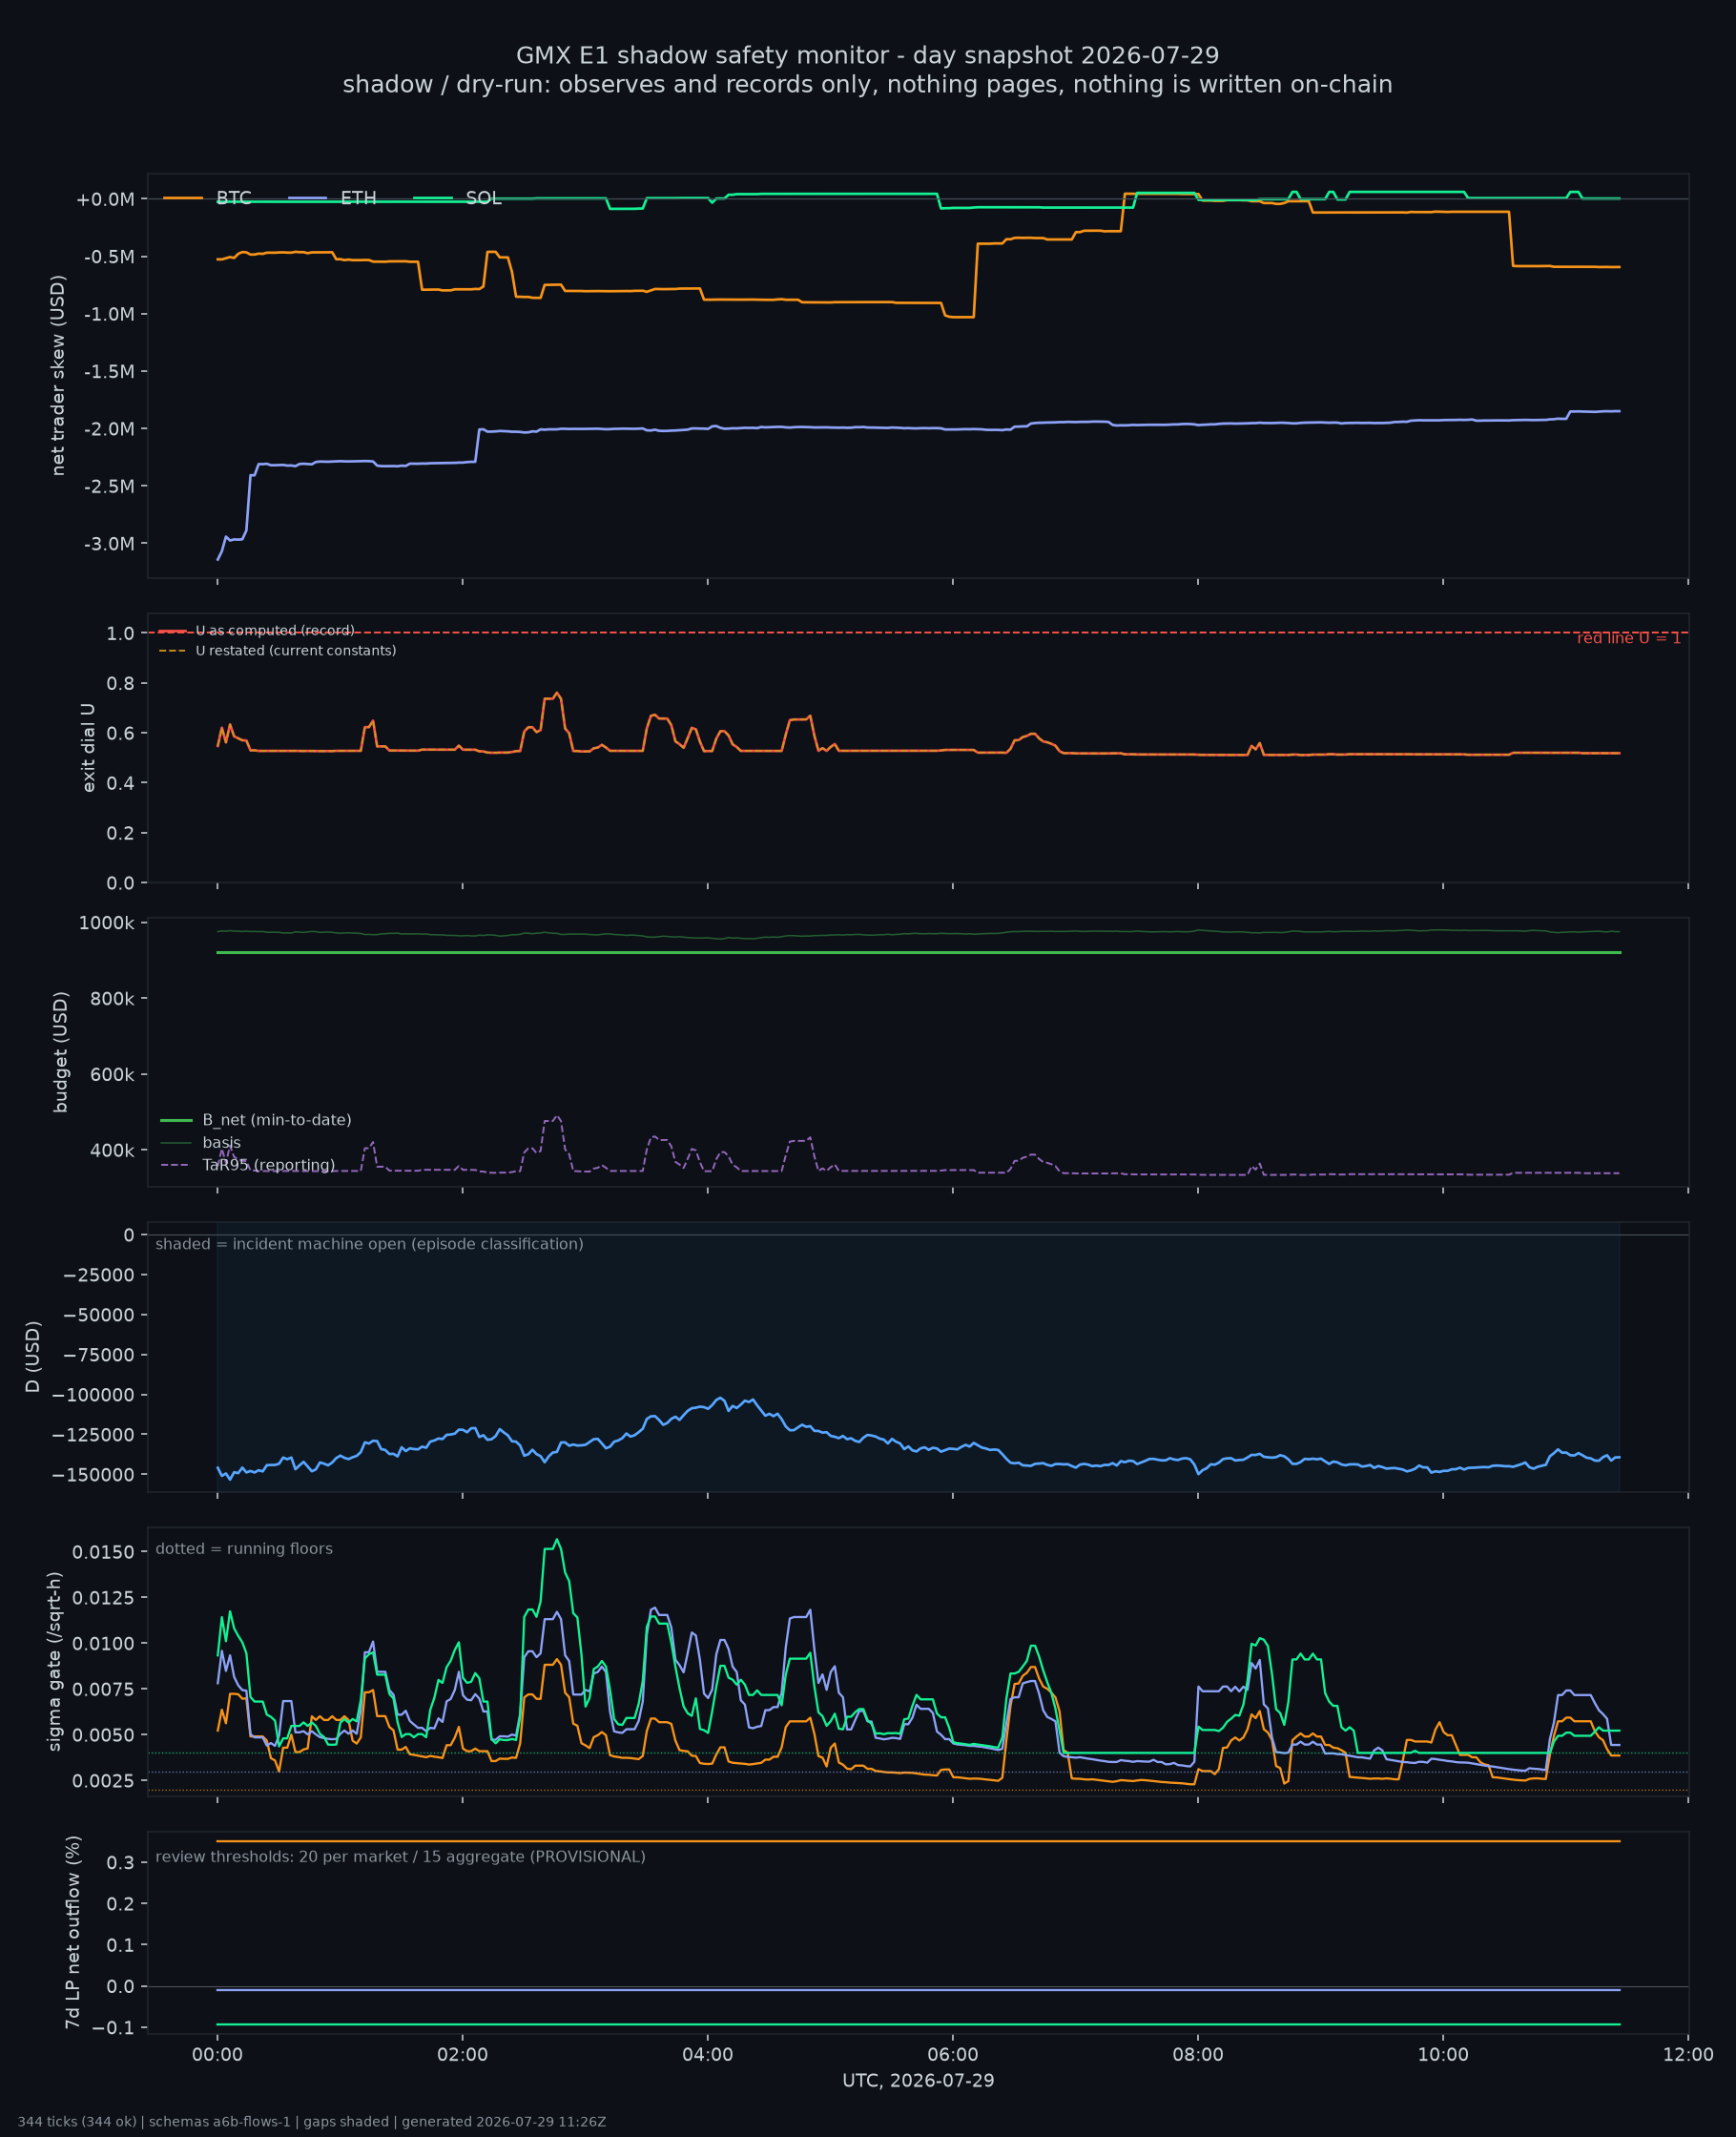Click the 'TaR95 (reporting)' legend entry

tap(248, 1165)
